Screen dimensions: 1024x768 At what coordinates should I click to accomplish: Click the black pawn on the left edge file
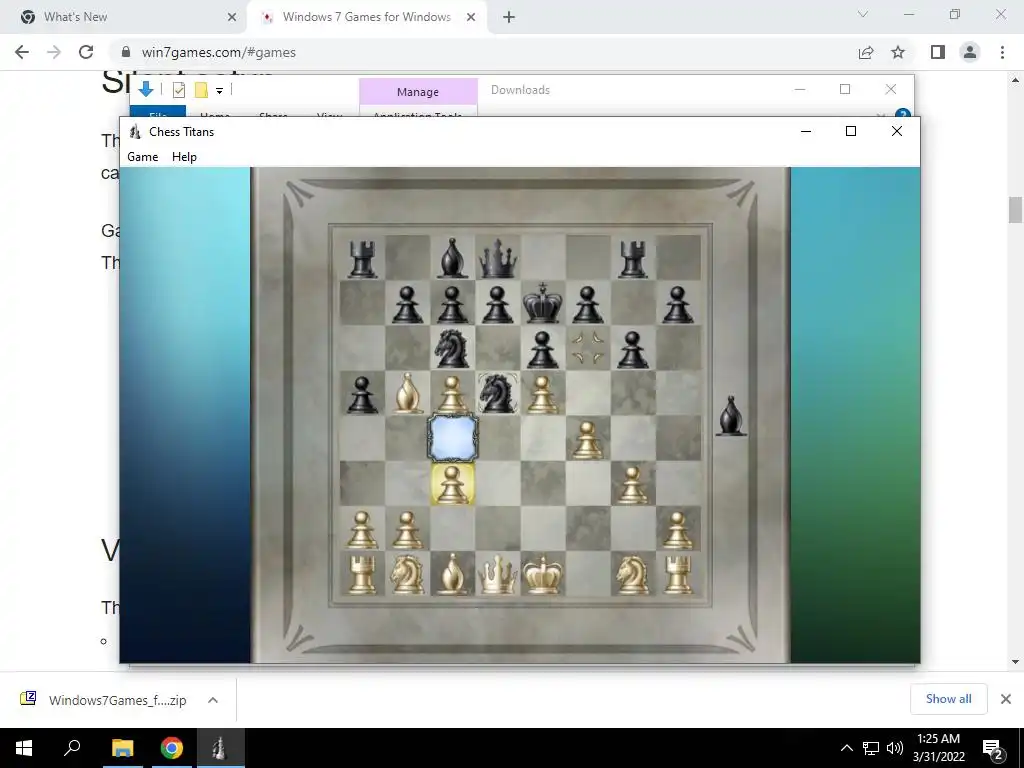[x=362, y=394]
